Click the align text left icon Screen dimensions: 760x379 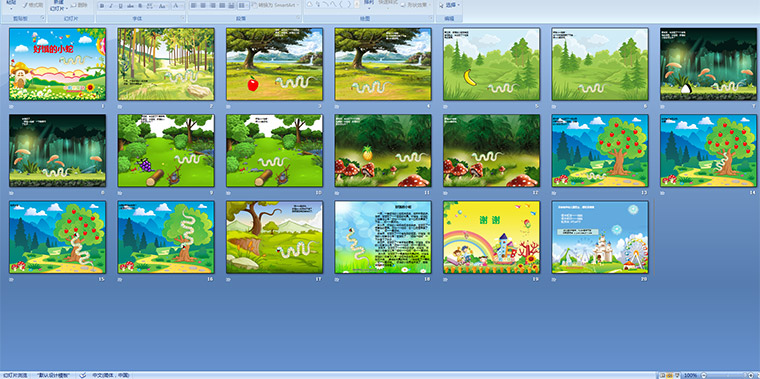coord(193,5)
